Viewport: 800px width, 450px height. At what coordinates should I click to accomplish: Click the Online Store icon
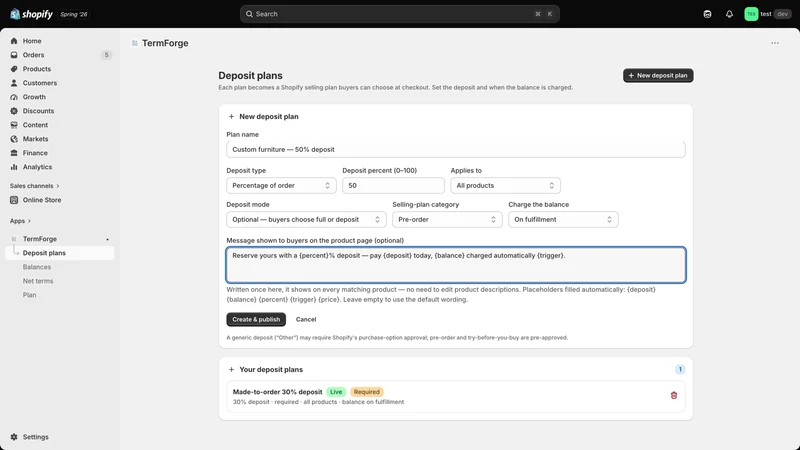pyautogui.click(x=14, y=200)
